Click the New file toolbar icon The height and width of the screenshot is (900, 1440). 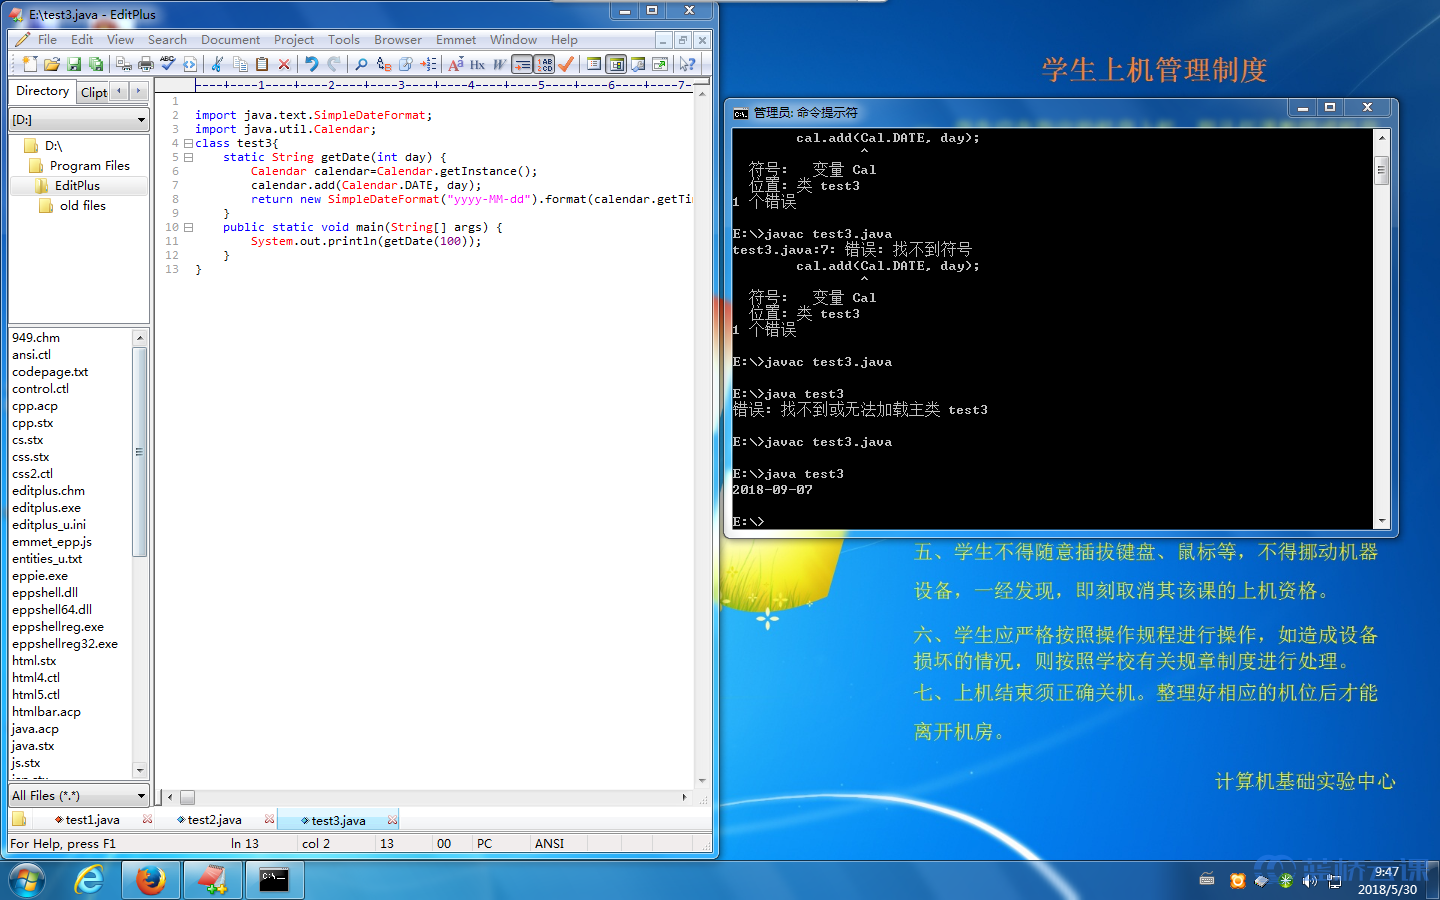(29, 64)
